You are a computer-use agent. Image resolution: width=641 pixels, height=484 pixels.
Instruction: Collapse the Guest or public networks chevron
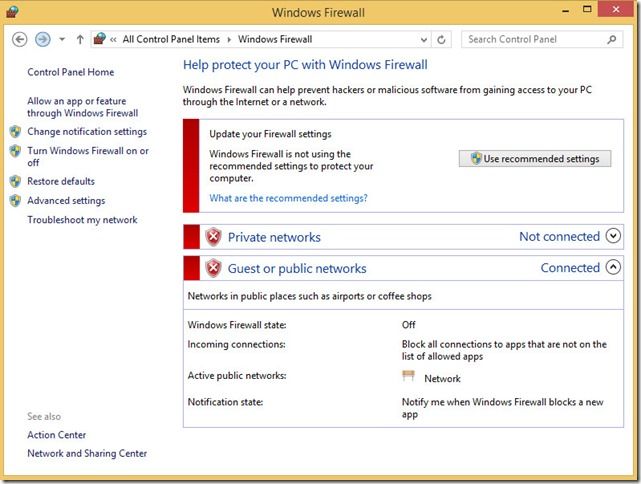[613, 267]
